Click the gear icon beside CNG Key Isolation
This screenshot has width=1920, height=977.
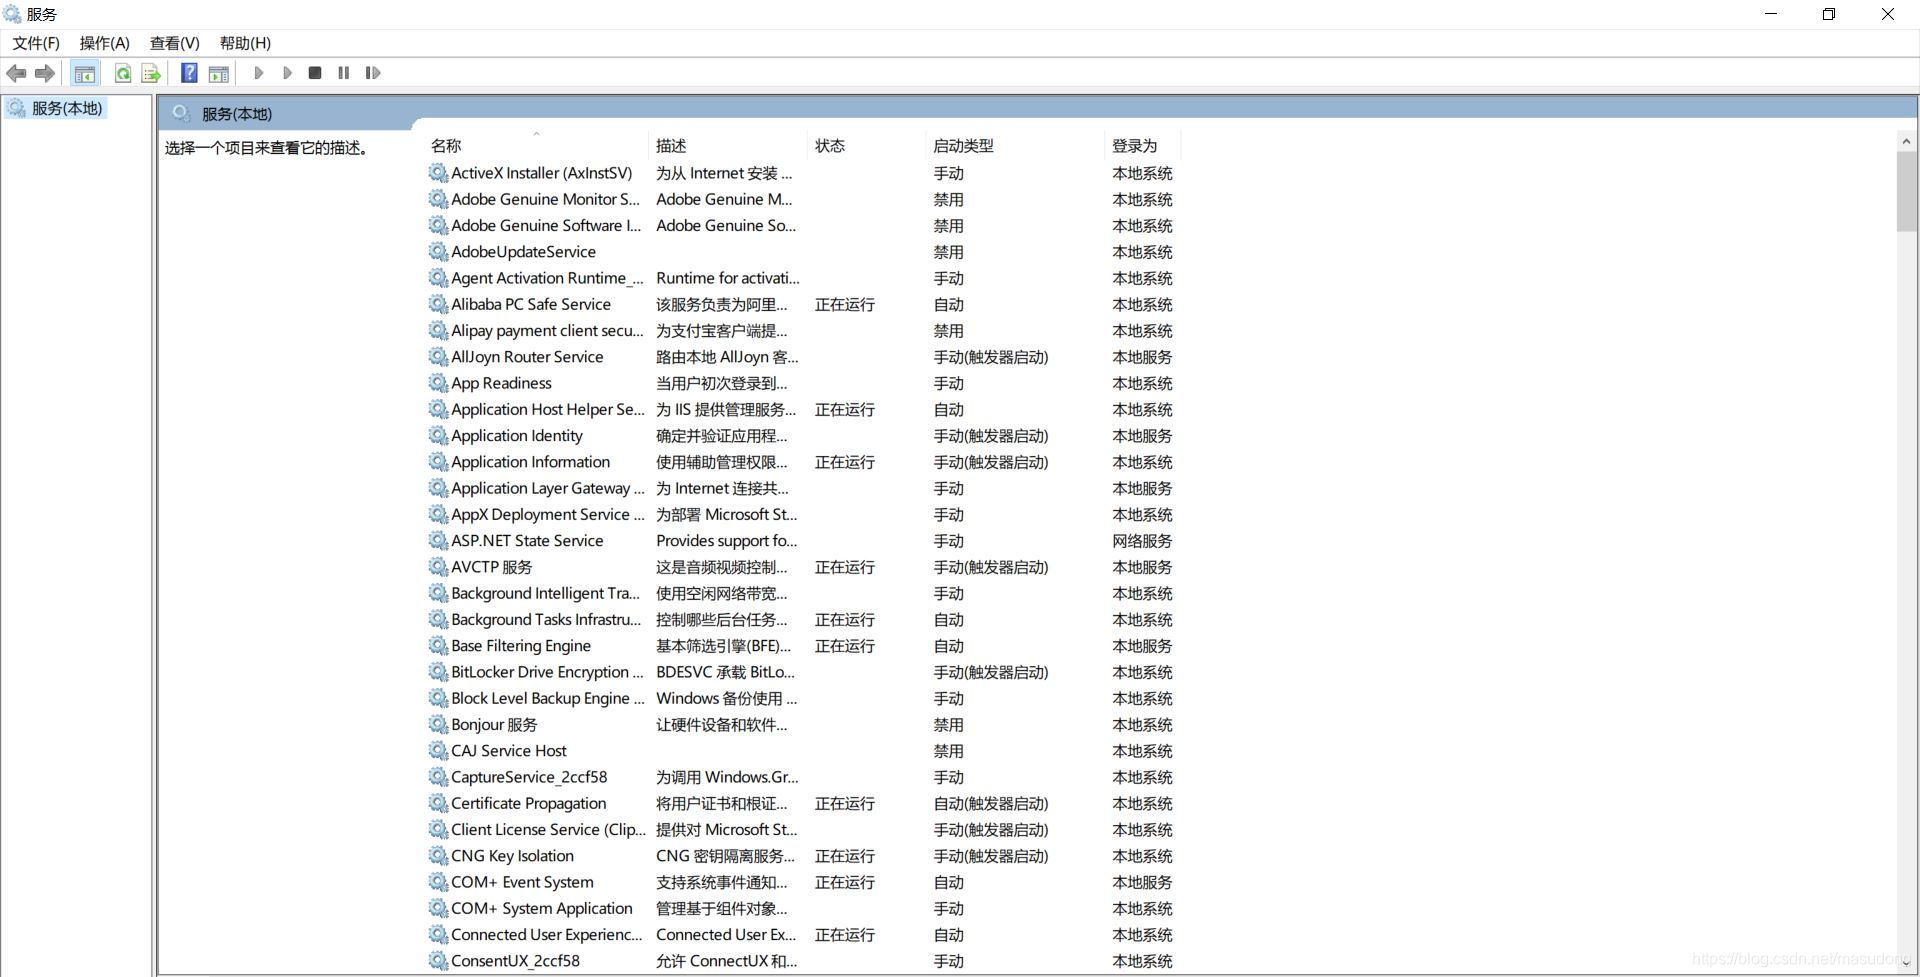click(438, 856)
